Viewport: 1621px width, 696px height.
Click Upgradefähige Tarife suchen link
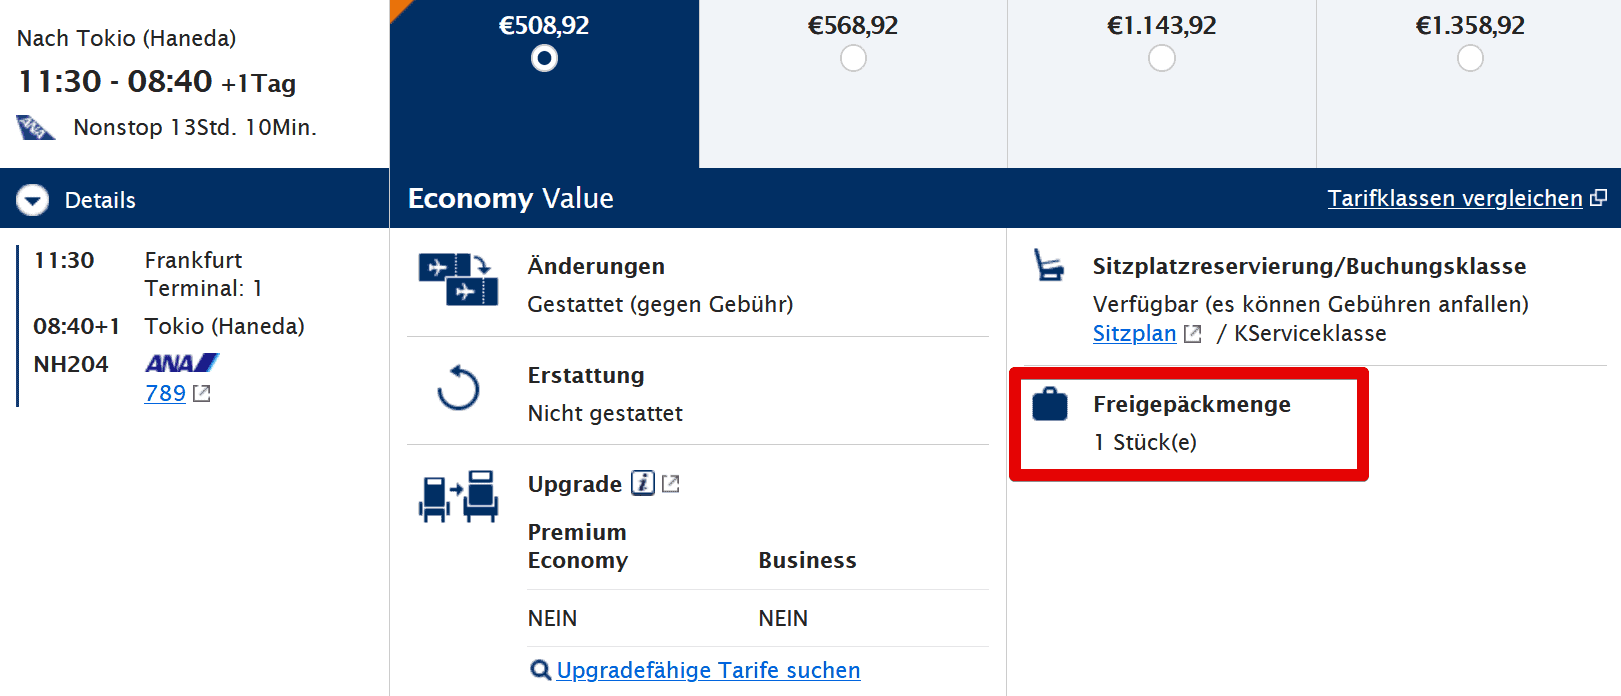708,670
